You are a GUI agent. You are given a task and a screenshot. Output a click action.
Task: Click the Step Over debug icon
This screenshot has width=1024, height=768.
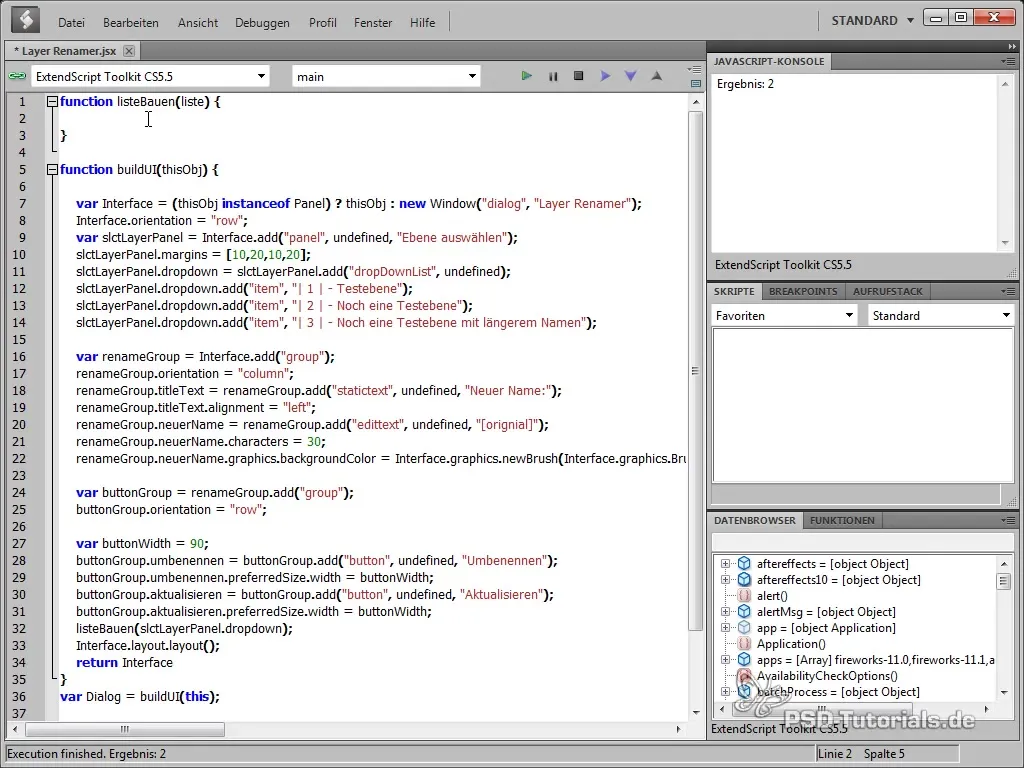605,76
